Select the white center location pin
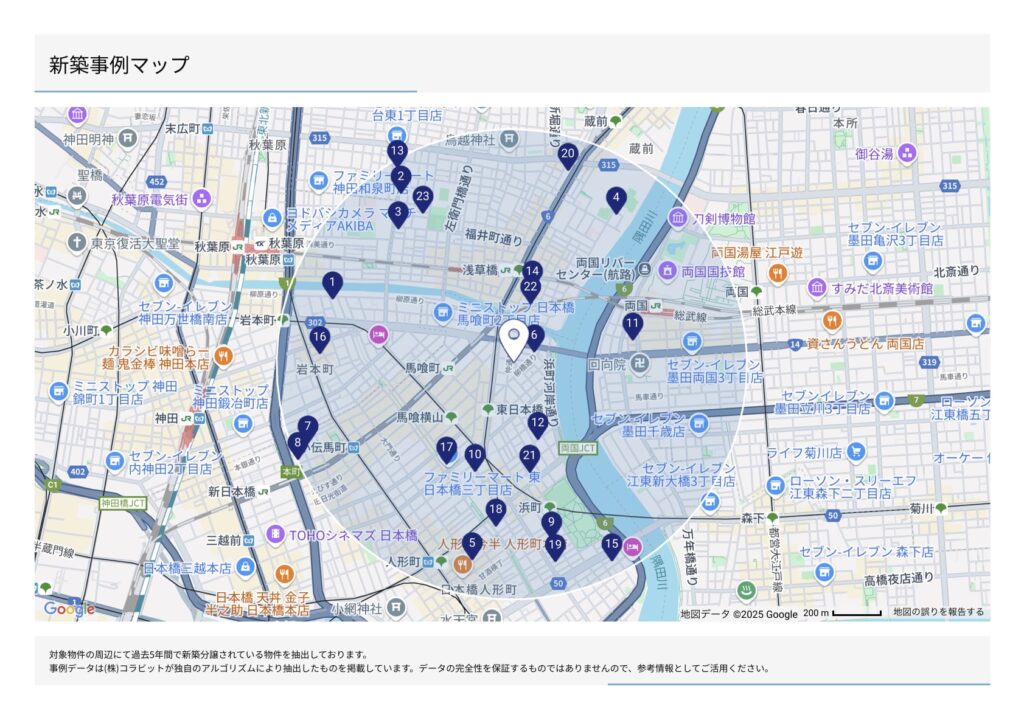1024x723 pixels. click(514, 340)
